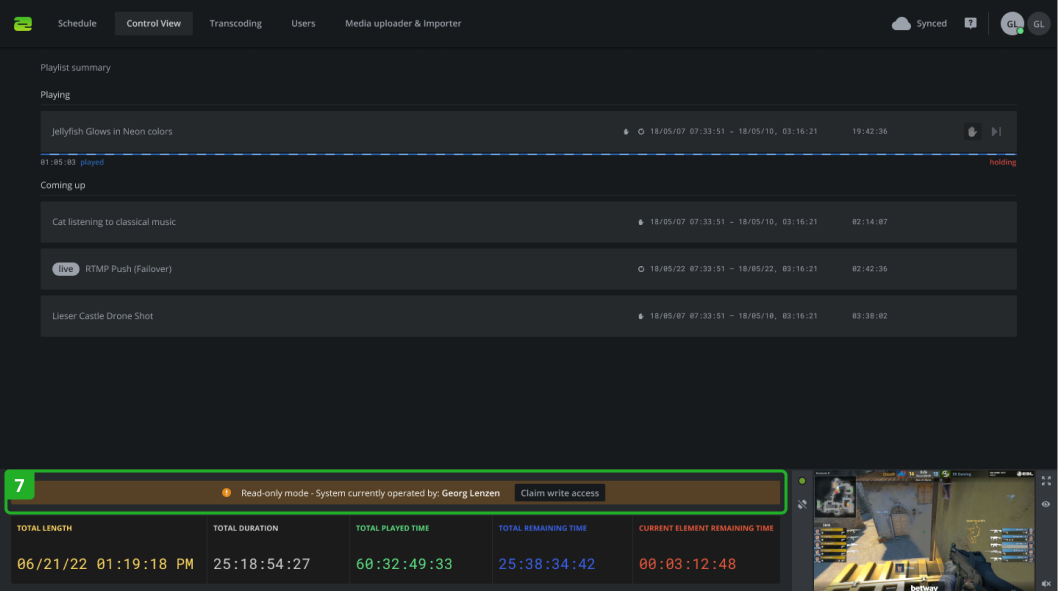1058x591 pixels.
Task: Click the dashed playback progress bar
Action: [x=528, y=154]
